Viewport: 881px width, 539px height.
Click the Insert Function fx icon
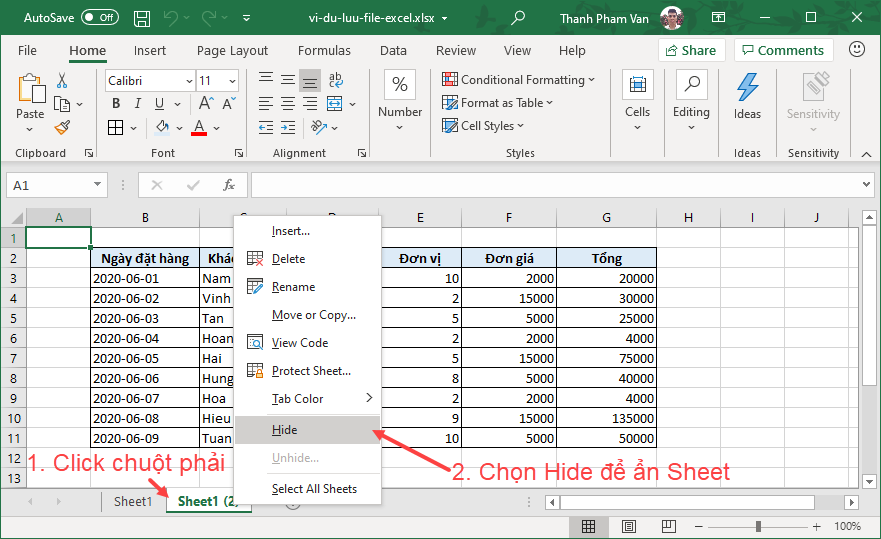pyautogui.click(x=229, y=185)
